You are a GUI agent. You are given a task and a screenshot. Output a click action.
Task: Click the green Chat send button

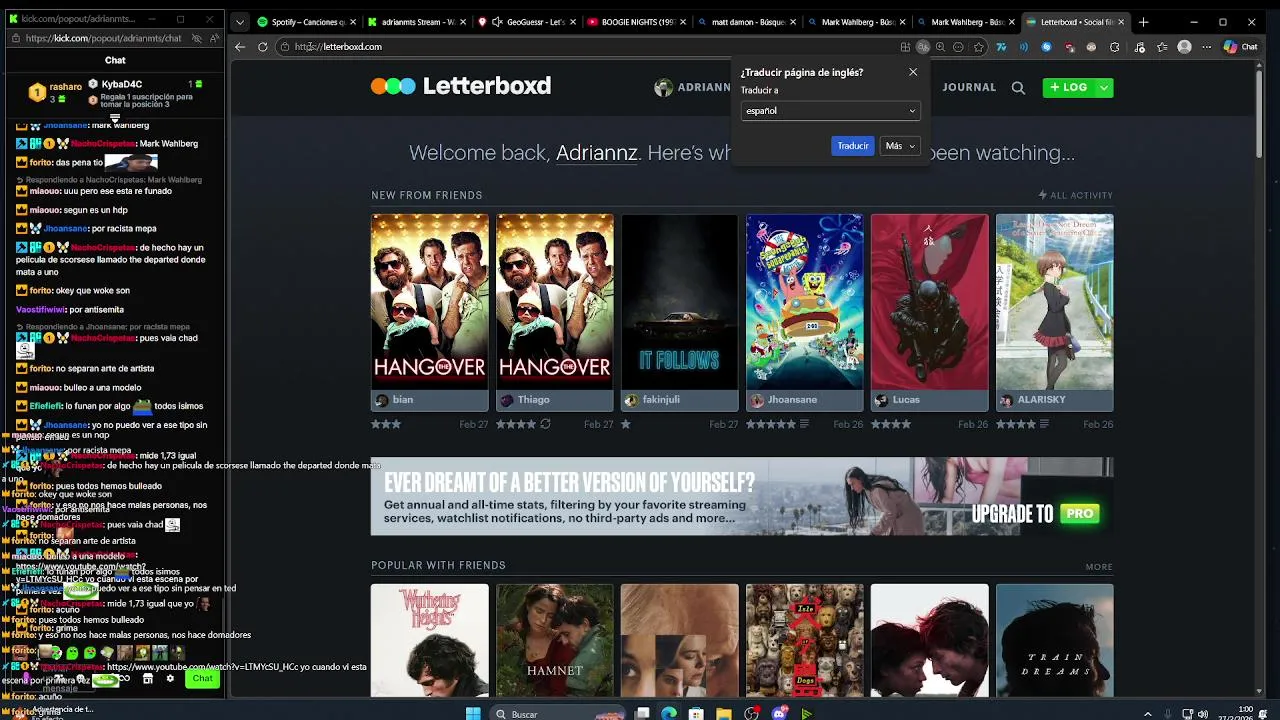point(203,679)
